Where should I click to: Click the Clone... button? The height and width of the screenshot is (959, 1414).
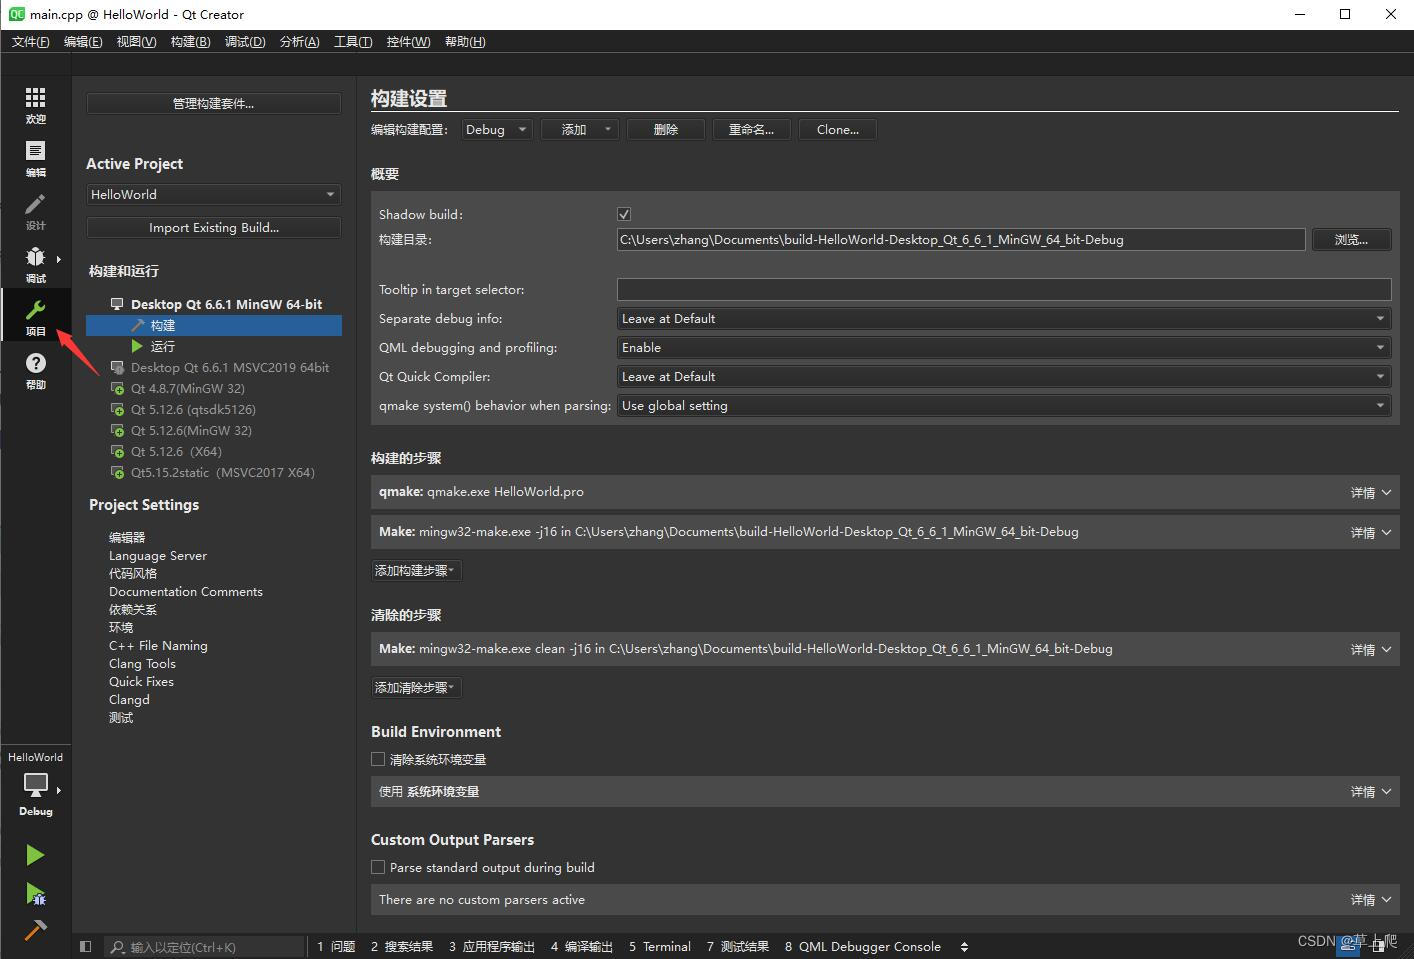pyautogui.click(x=837, y=129)
